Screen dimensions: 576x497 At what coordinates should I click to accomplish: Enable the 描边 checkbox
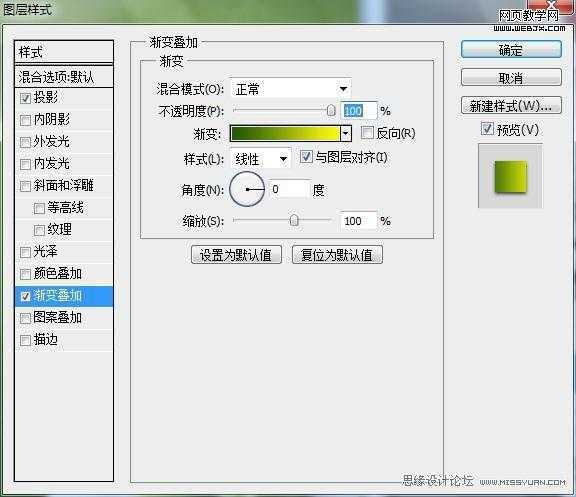tap(25, 340)
